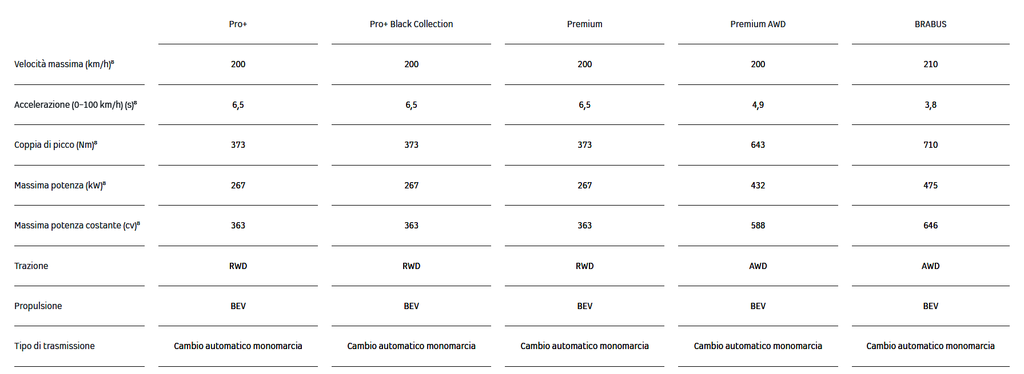Select the Pro+ Black Collection header
This screenshot has height=374, width=1024.
(x=411, y=24)
